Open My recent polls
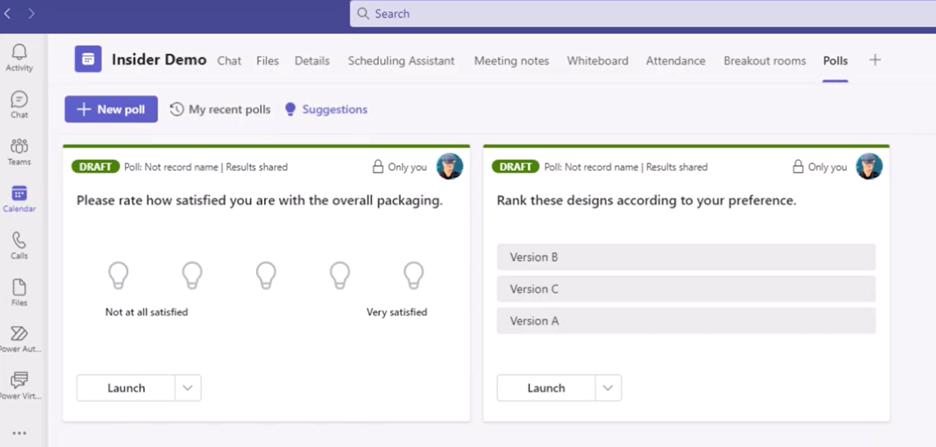This screenshot has width=936, height=447. 220,109
